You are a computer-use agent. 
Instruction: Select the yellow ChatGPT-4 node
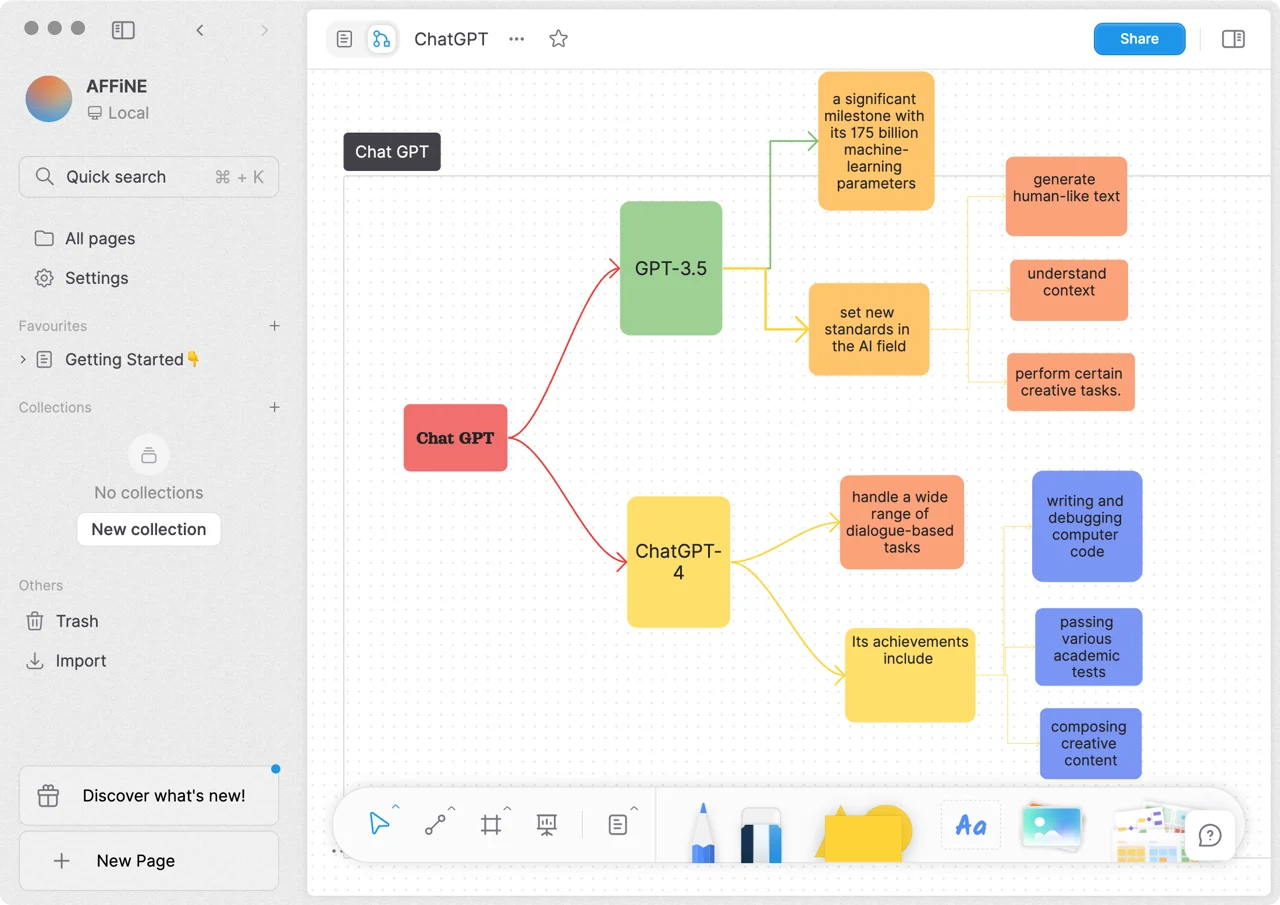click(x=678, y=562)
